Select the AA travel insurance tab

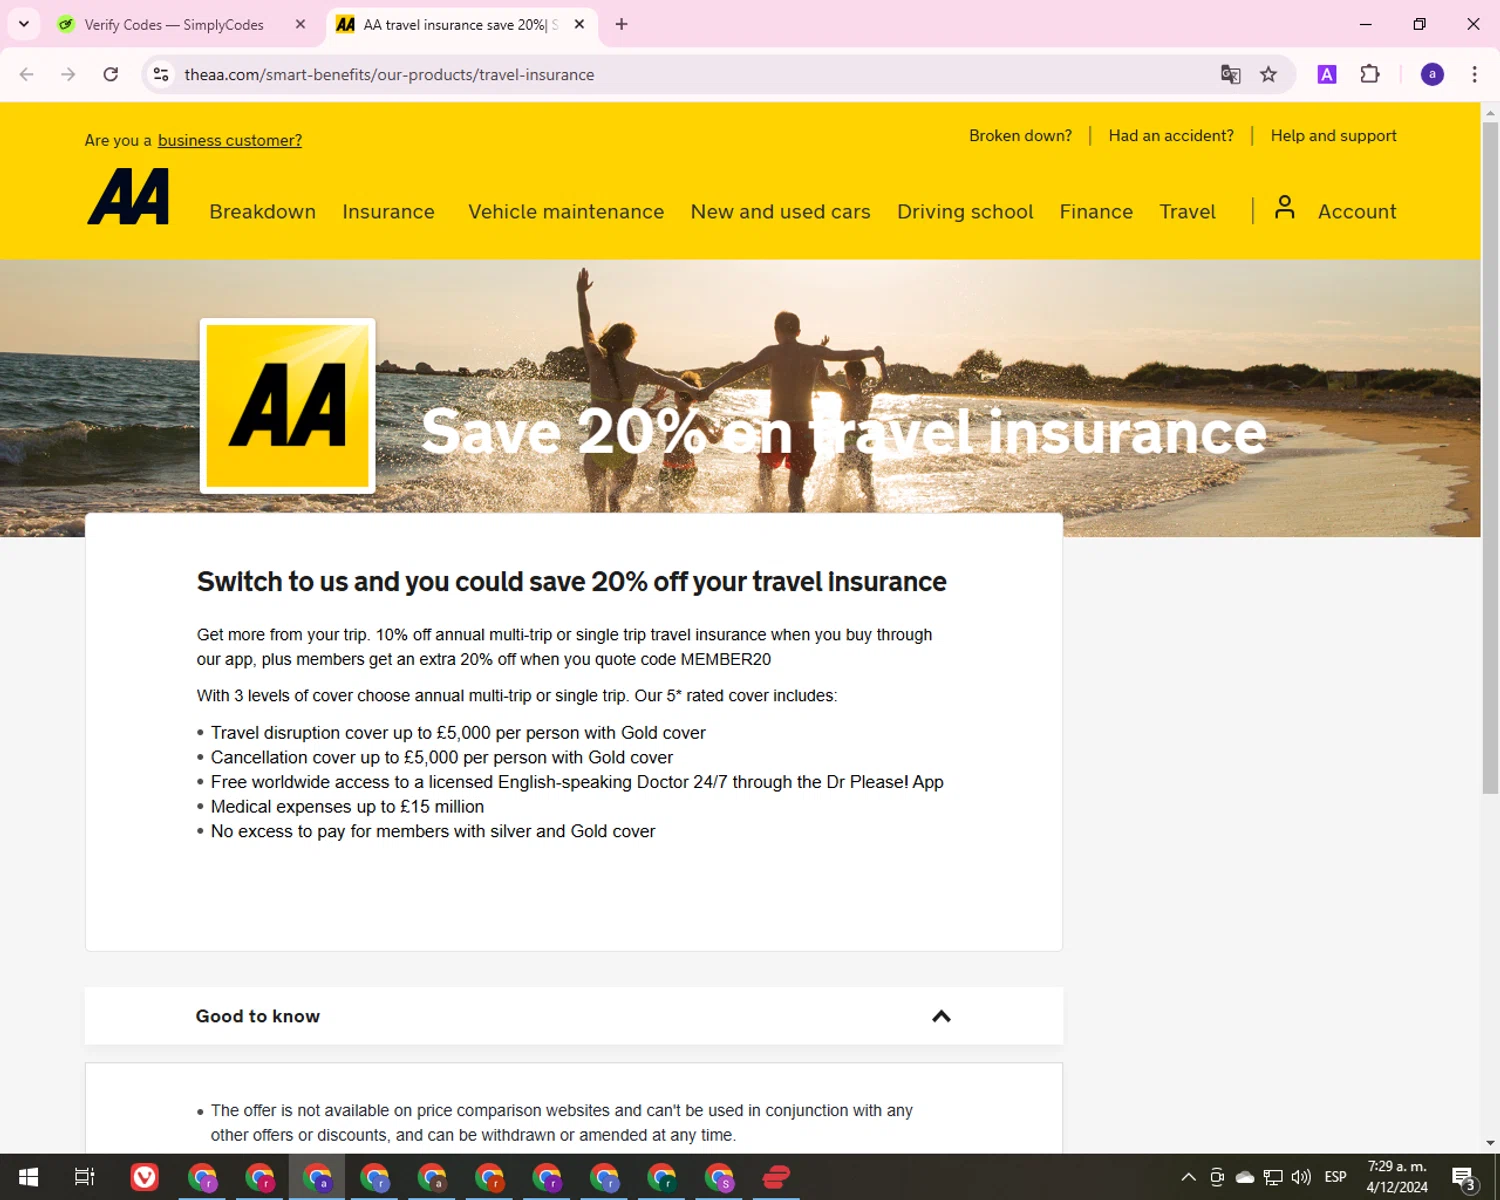click(460, 24)
